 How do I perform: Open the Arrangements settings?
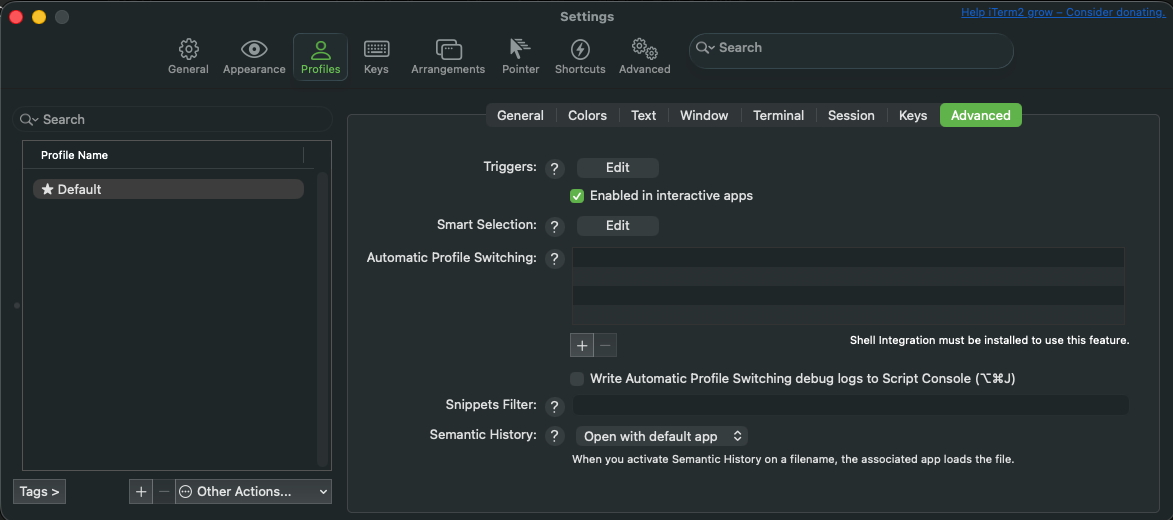pyautogui.click(x=448, y=57)
